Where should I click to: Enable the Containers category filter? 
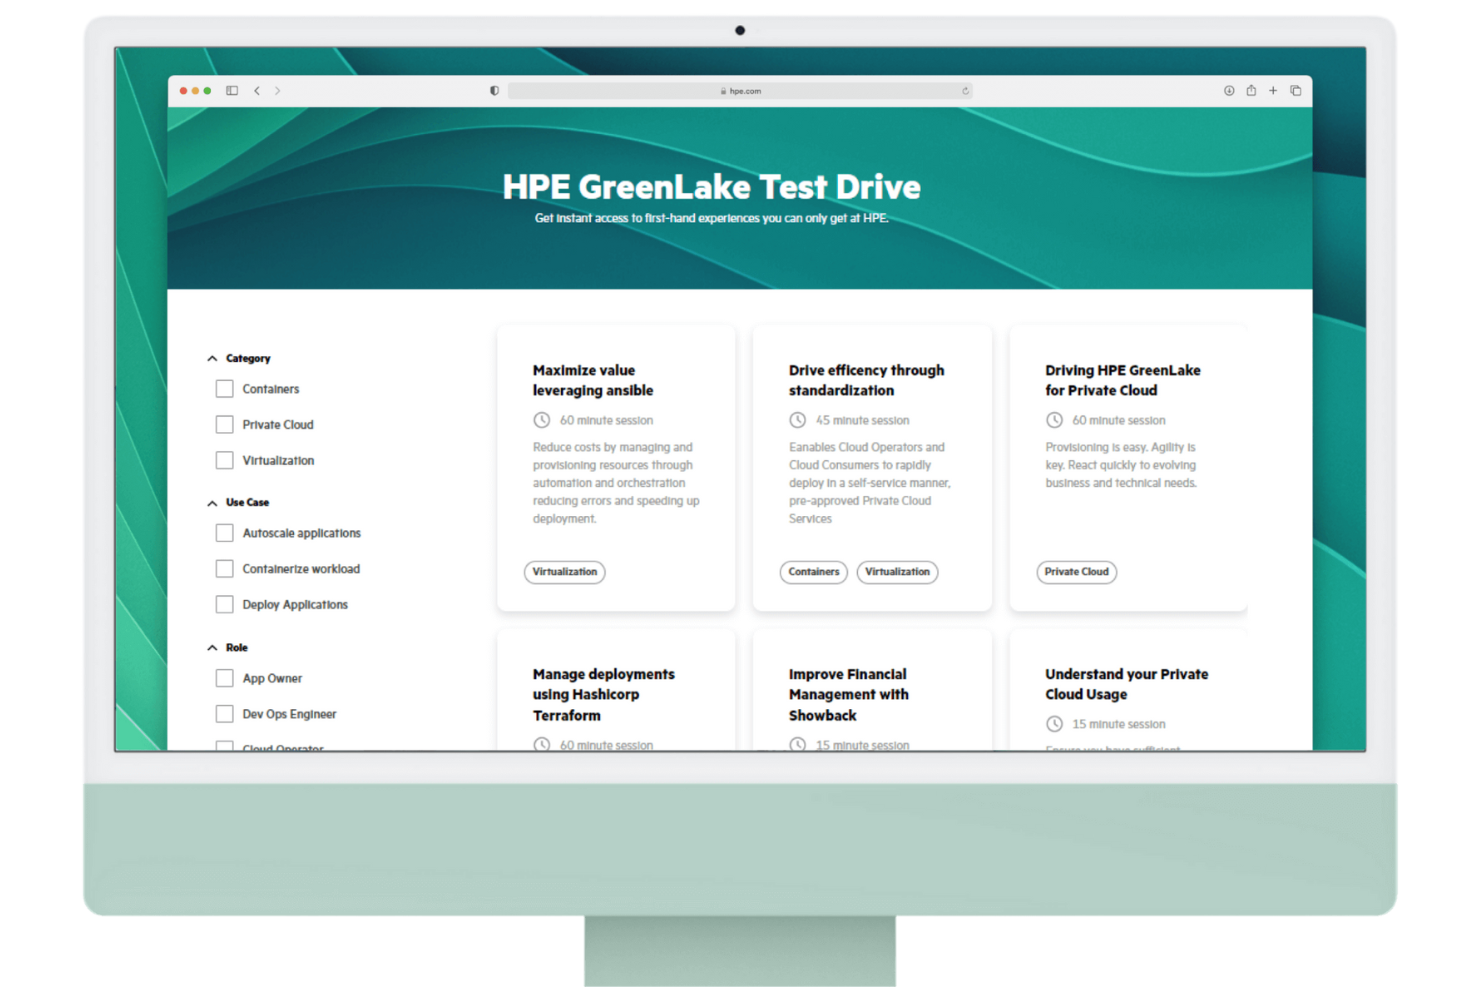(x=224, y=388)
